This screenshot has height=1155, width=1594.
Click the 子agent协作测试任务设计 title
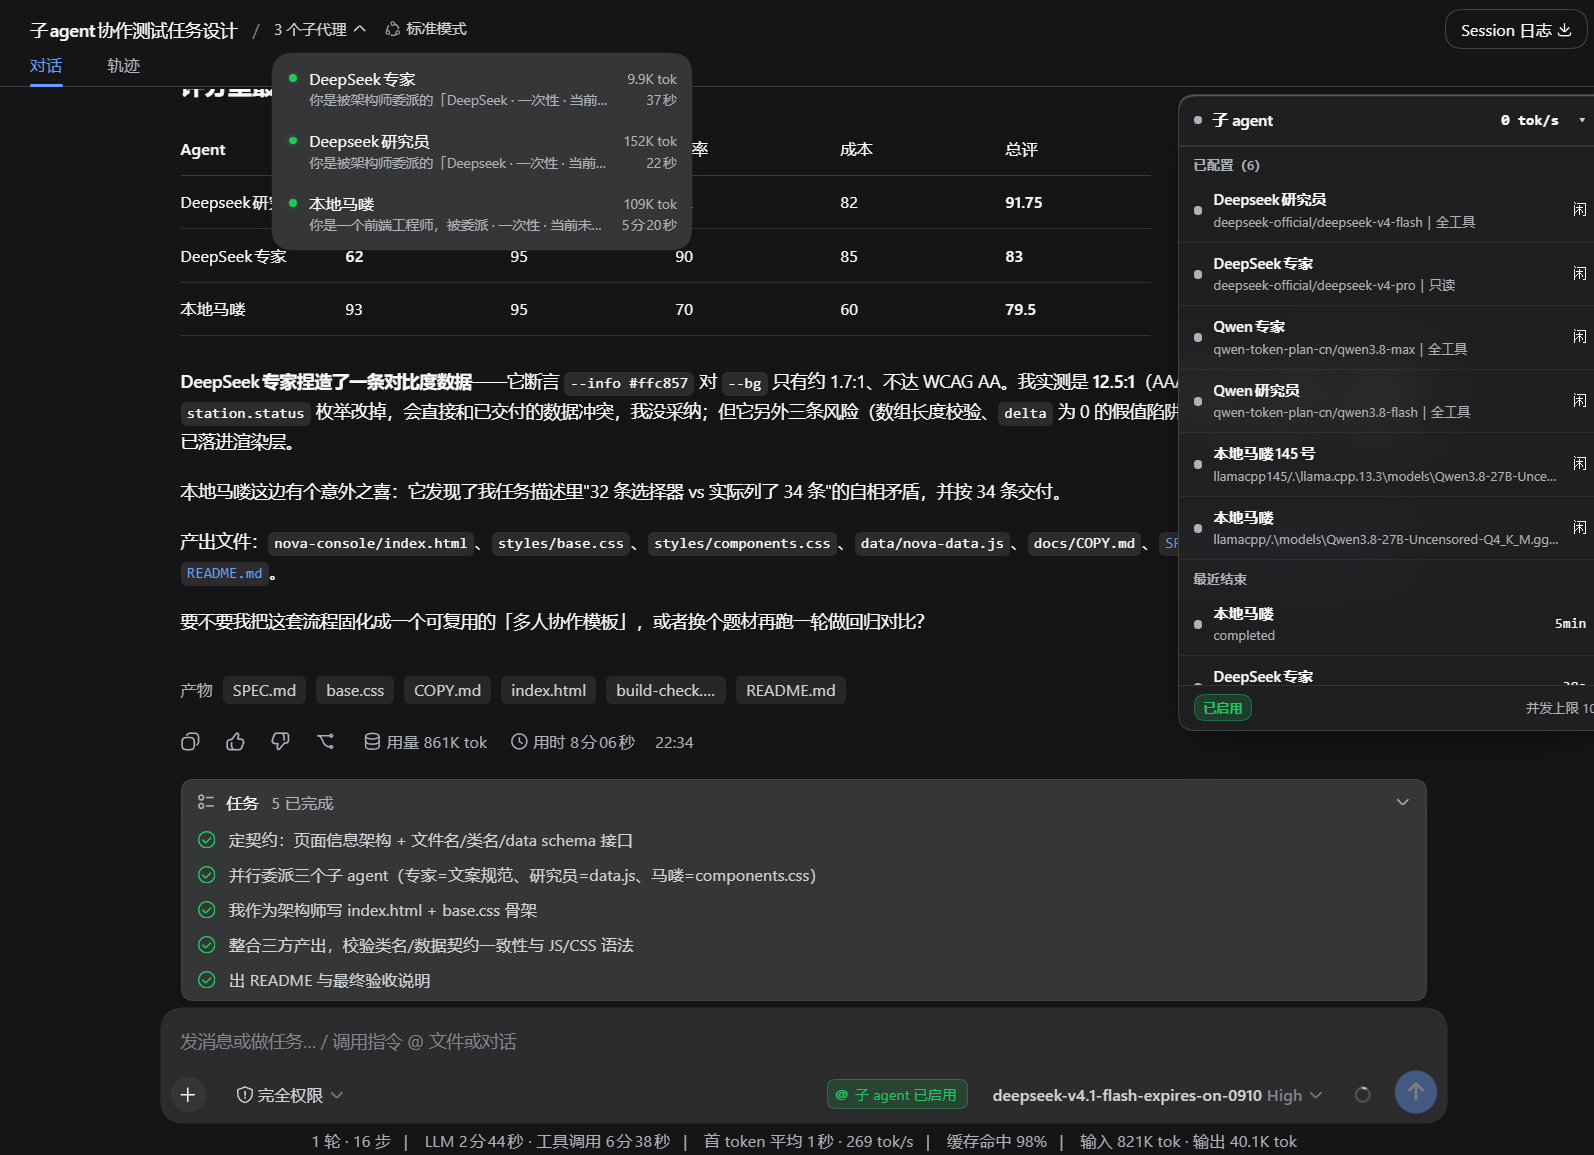pyautogui.click(x=133, y=31)
